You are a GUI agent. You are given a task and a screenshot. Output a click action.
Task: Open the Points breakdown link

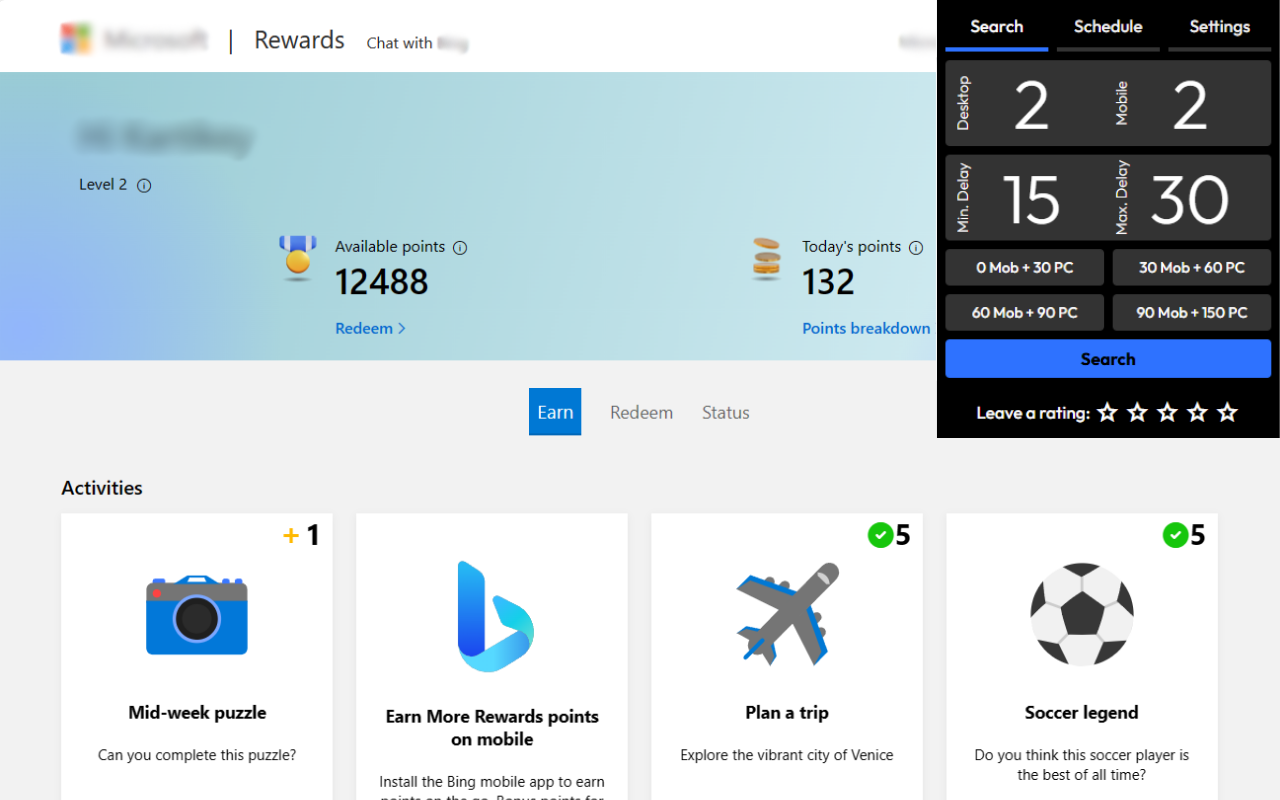866,328
